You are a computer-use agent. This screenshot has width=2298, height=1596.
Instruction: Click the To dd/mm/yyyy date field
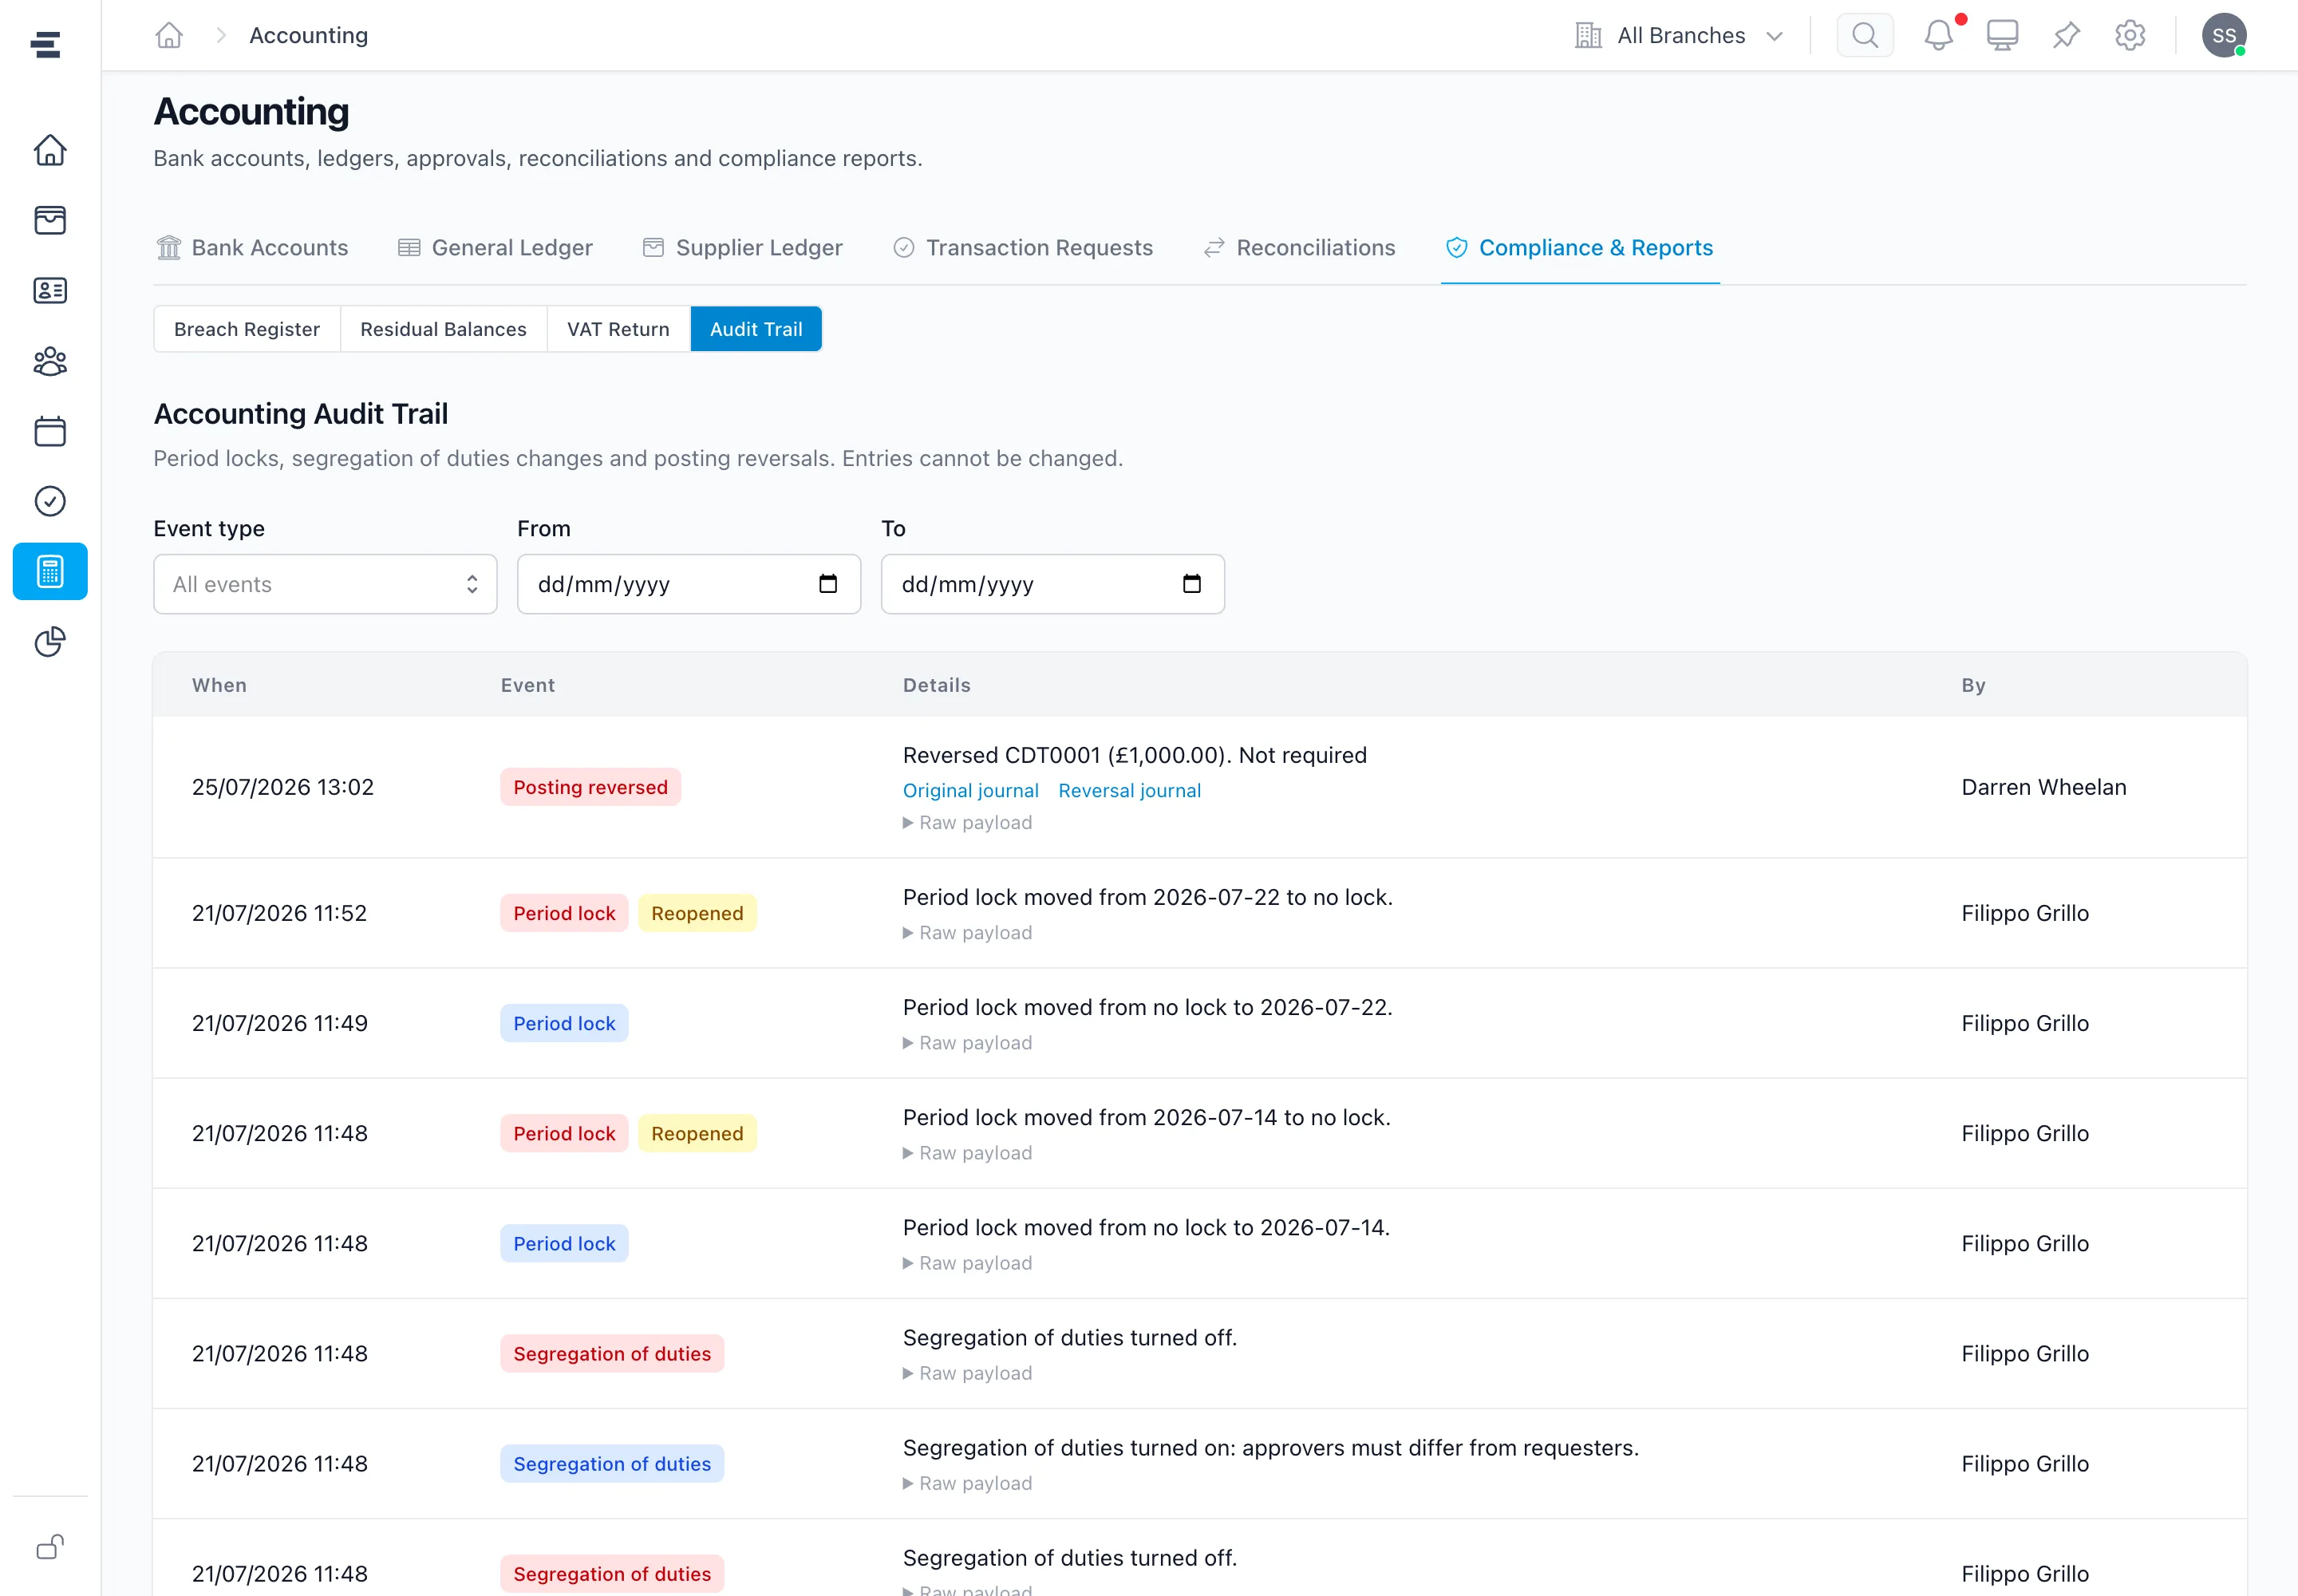[x=1053, y=584]
